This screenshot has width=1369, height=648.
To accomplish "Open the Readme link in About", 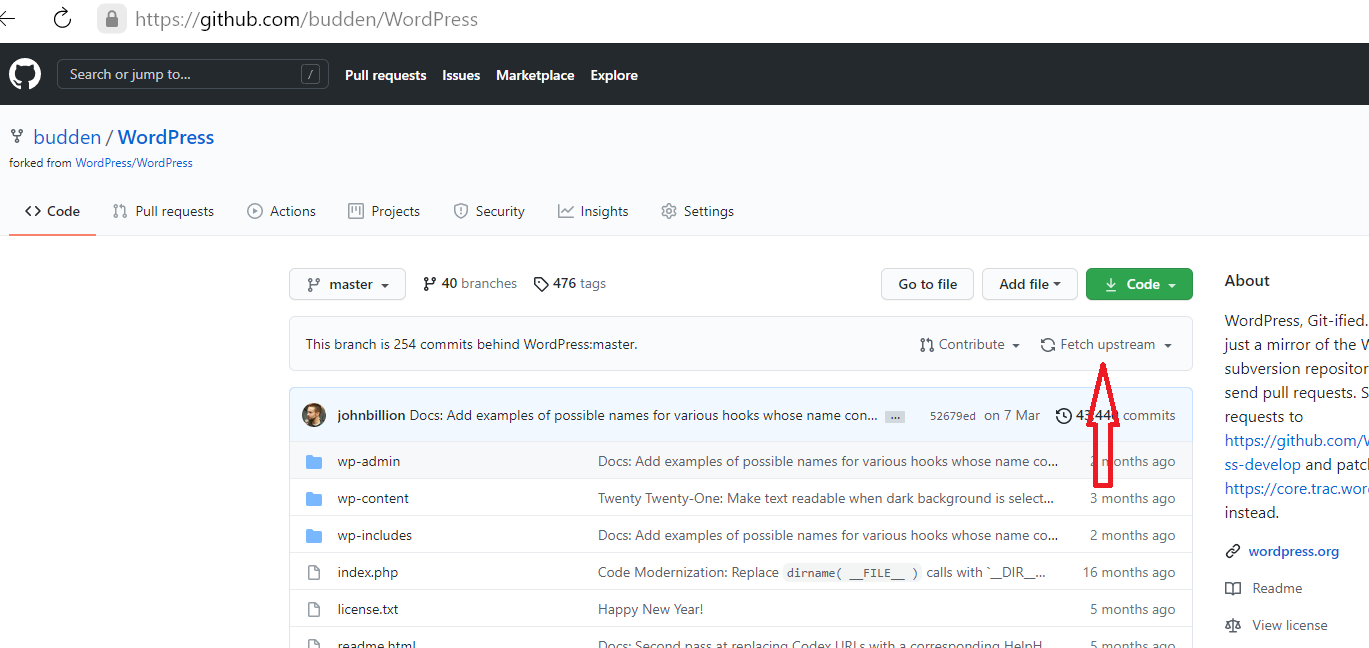I will click(x=1277, y=589).
